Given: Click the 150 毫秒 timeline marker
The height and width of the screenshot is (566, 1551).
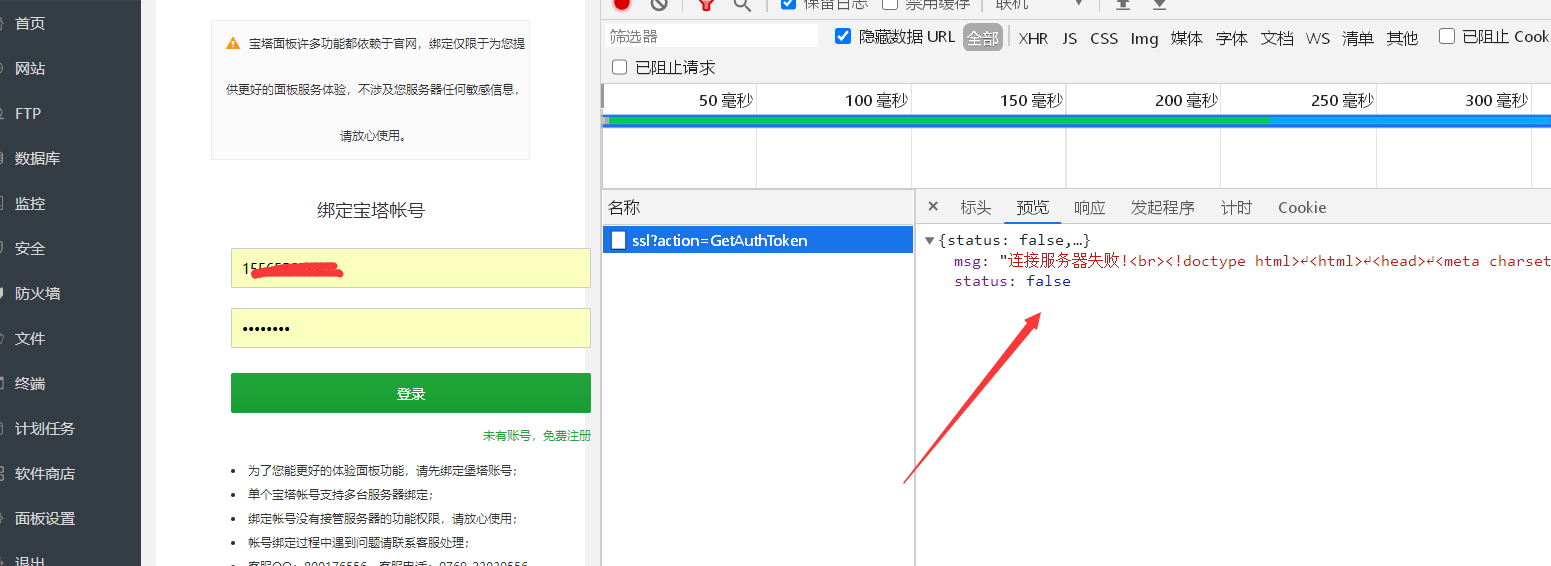Looking at the screenshot, I should (1031, 100).
